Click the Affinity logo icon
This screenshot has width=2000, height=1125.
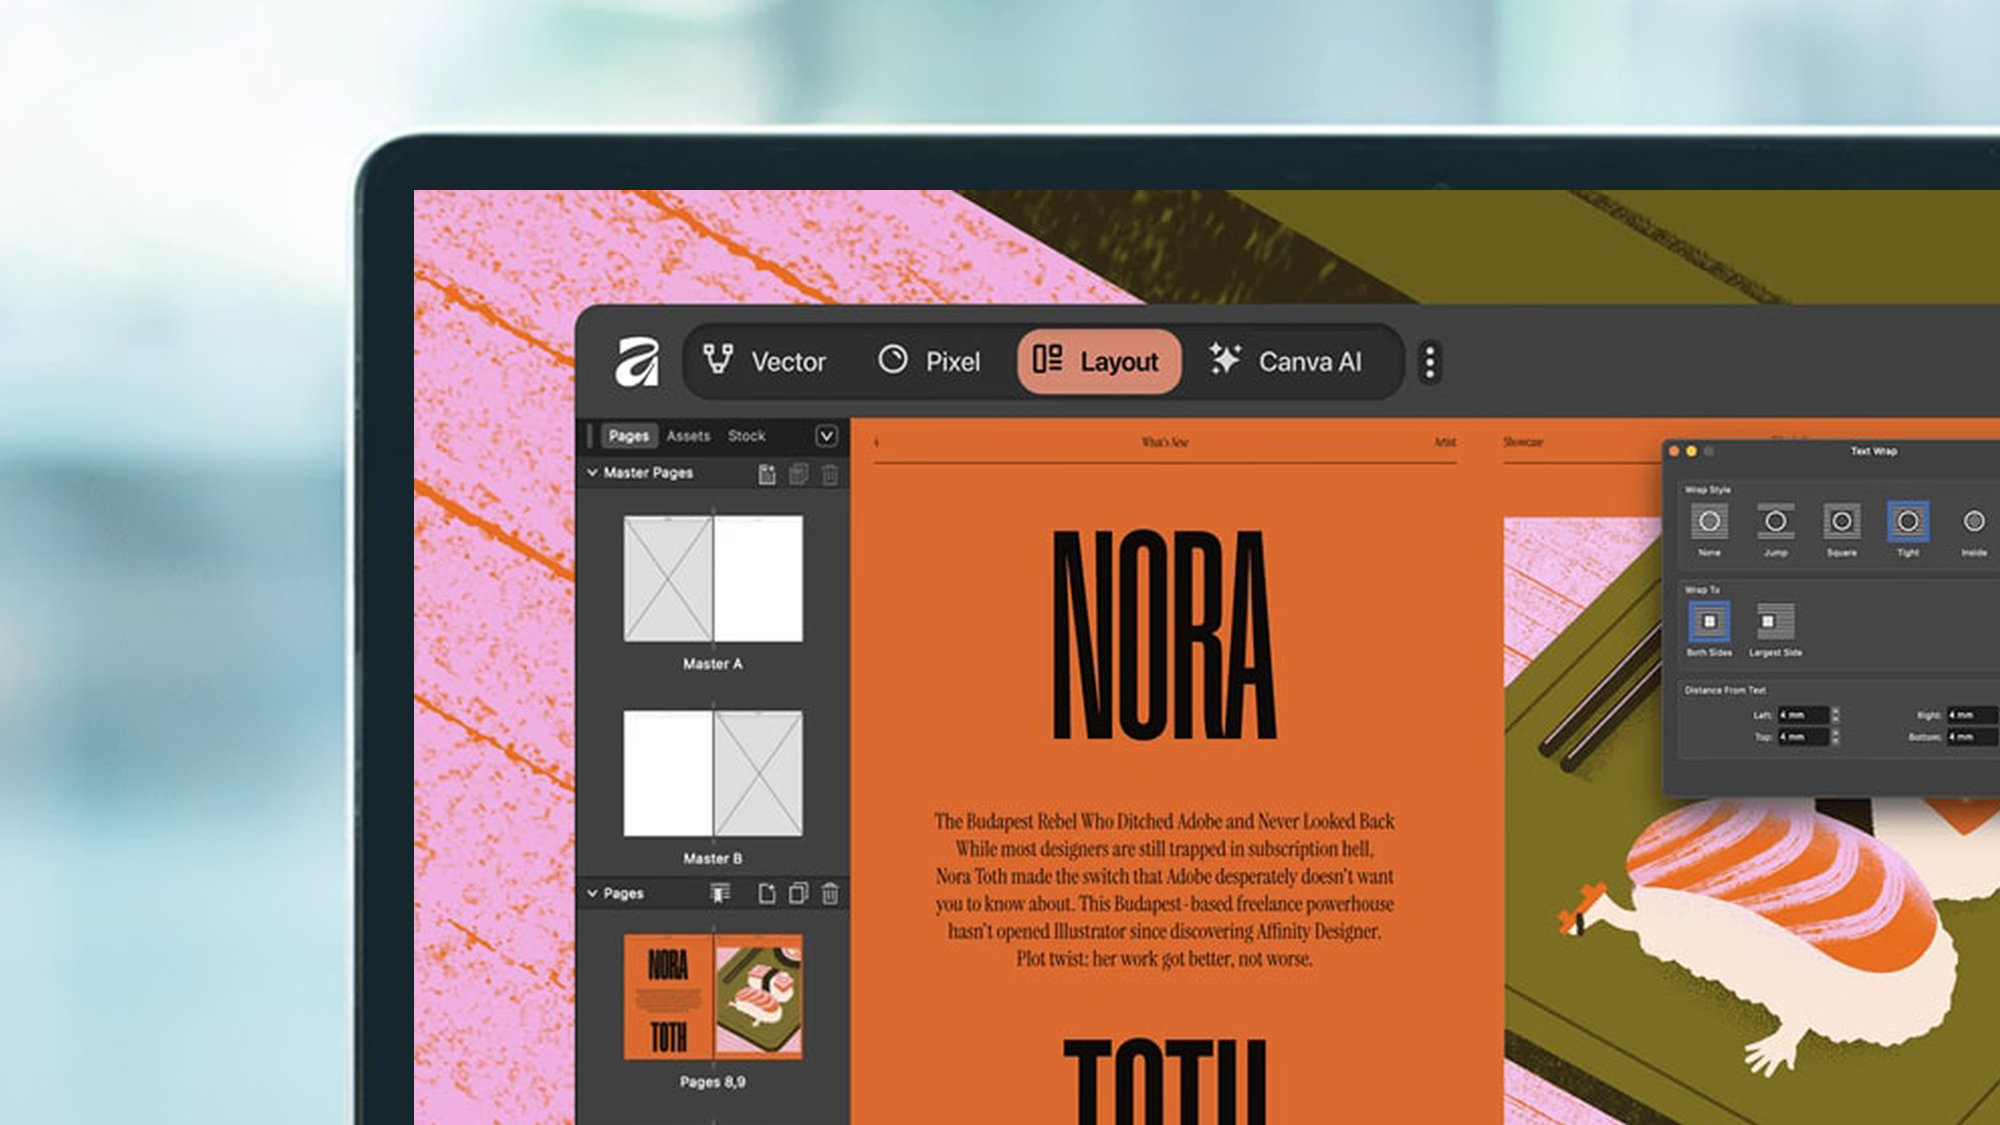(x=637, y=362)
